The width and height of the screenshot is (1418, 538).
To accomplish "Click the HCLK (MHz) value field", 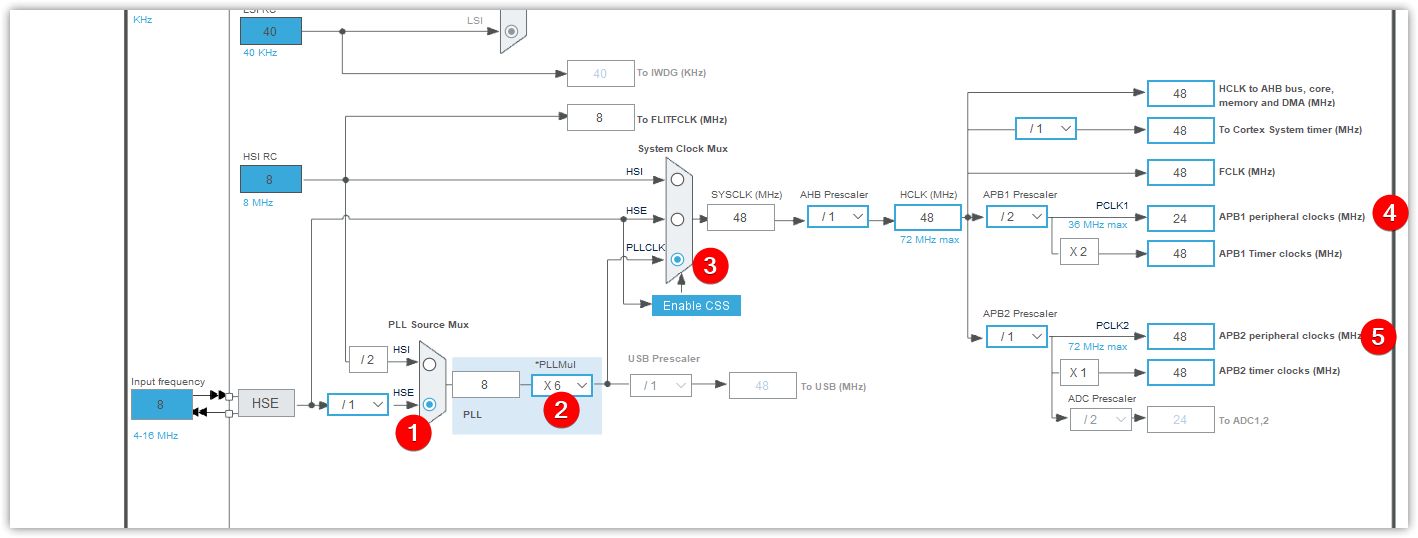I will 927,217.
